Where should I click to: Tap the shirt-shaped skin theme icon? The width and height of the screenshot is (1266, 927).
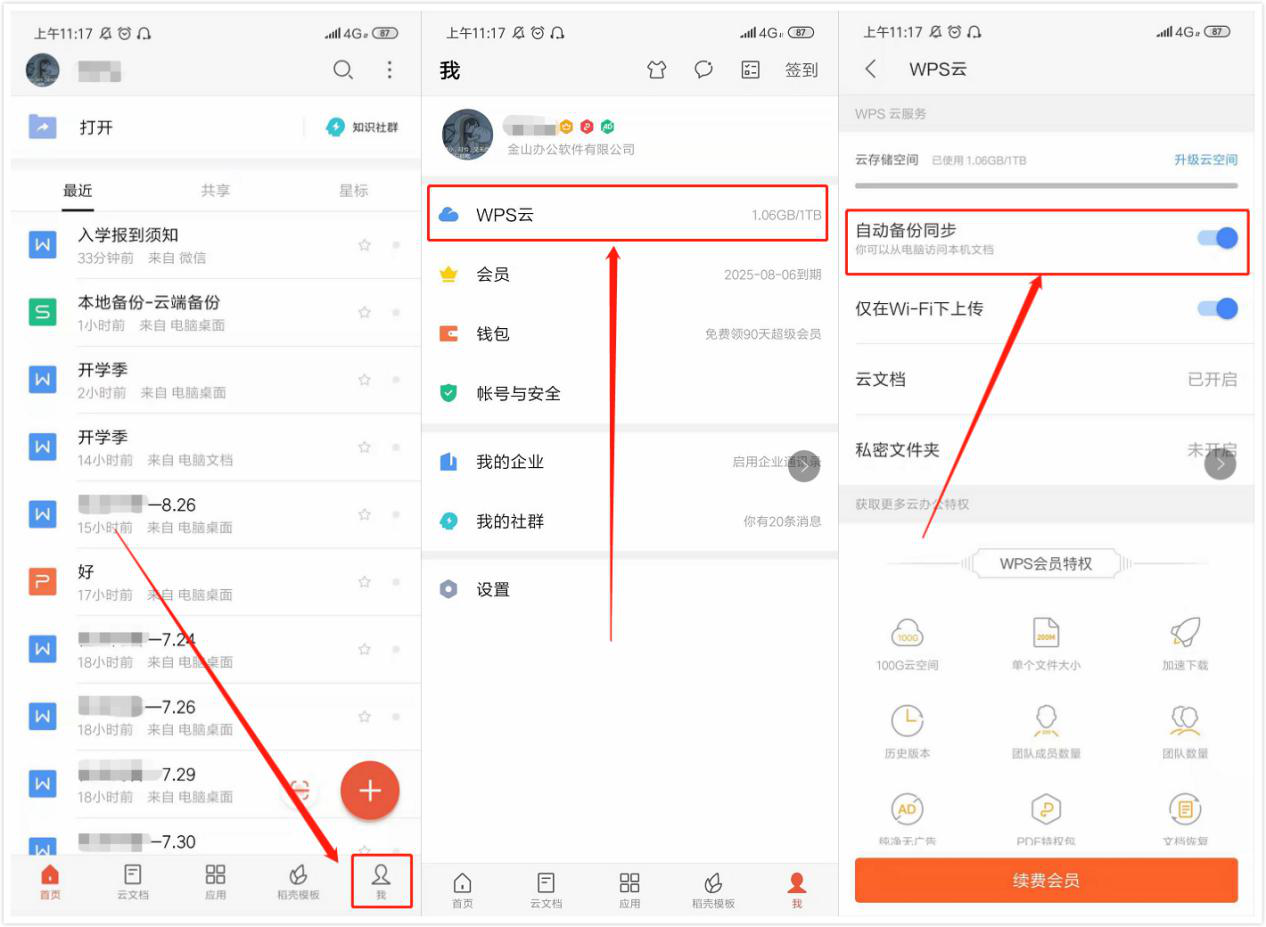(x=656, y=70)
